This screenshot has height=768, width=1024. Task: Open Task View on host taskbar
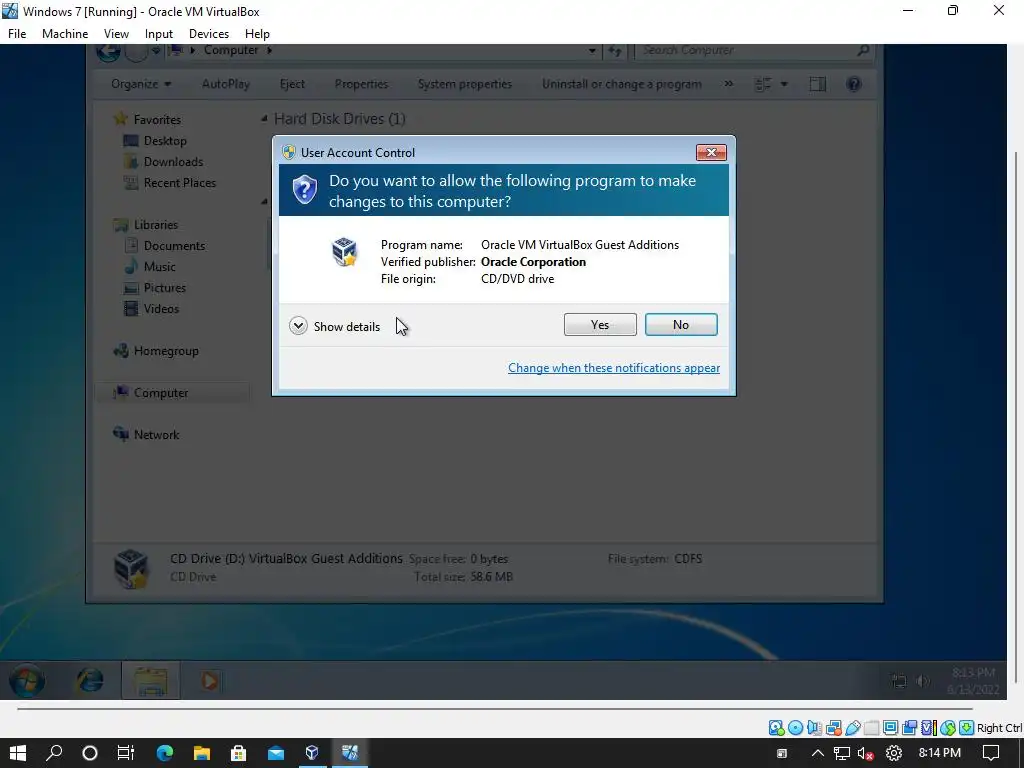click(x=125, y=753)
